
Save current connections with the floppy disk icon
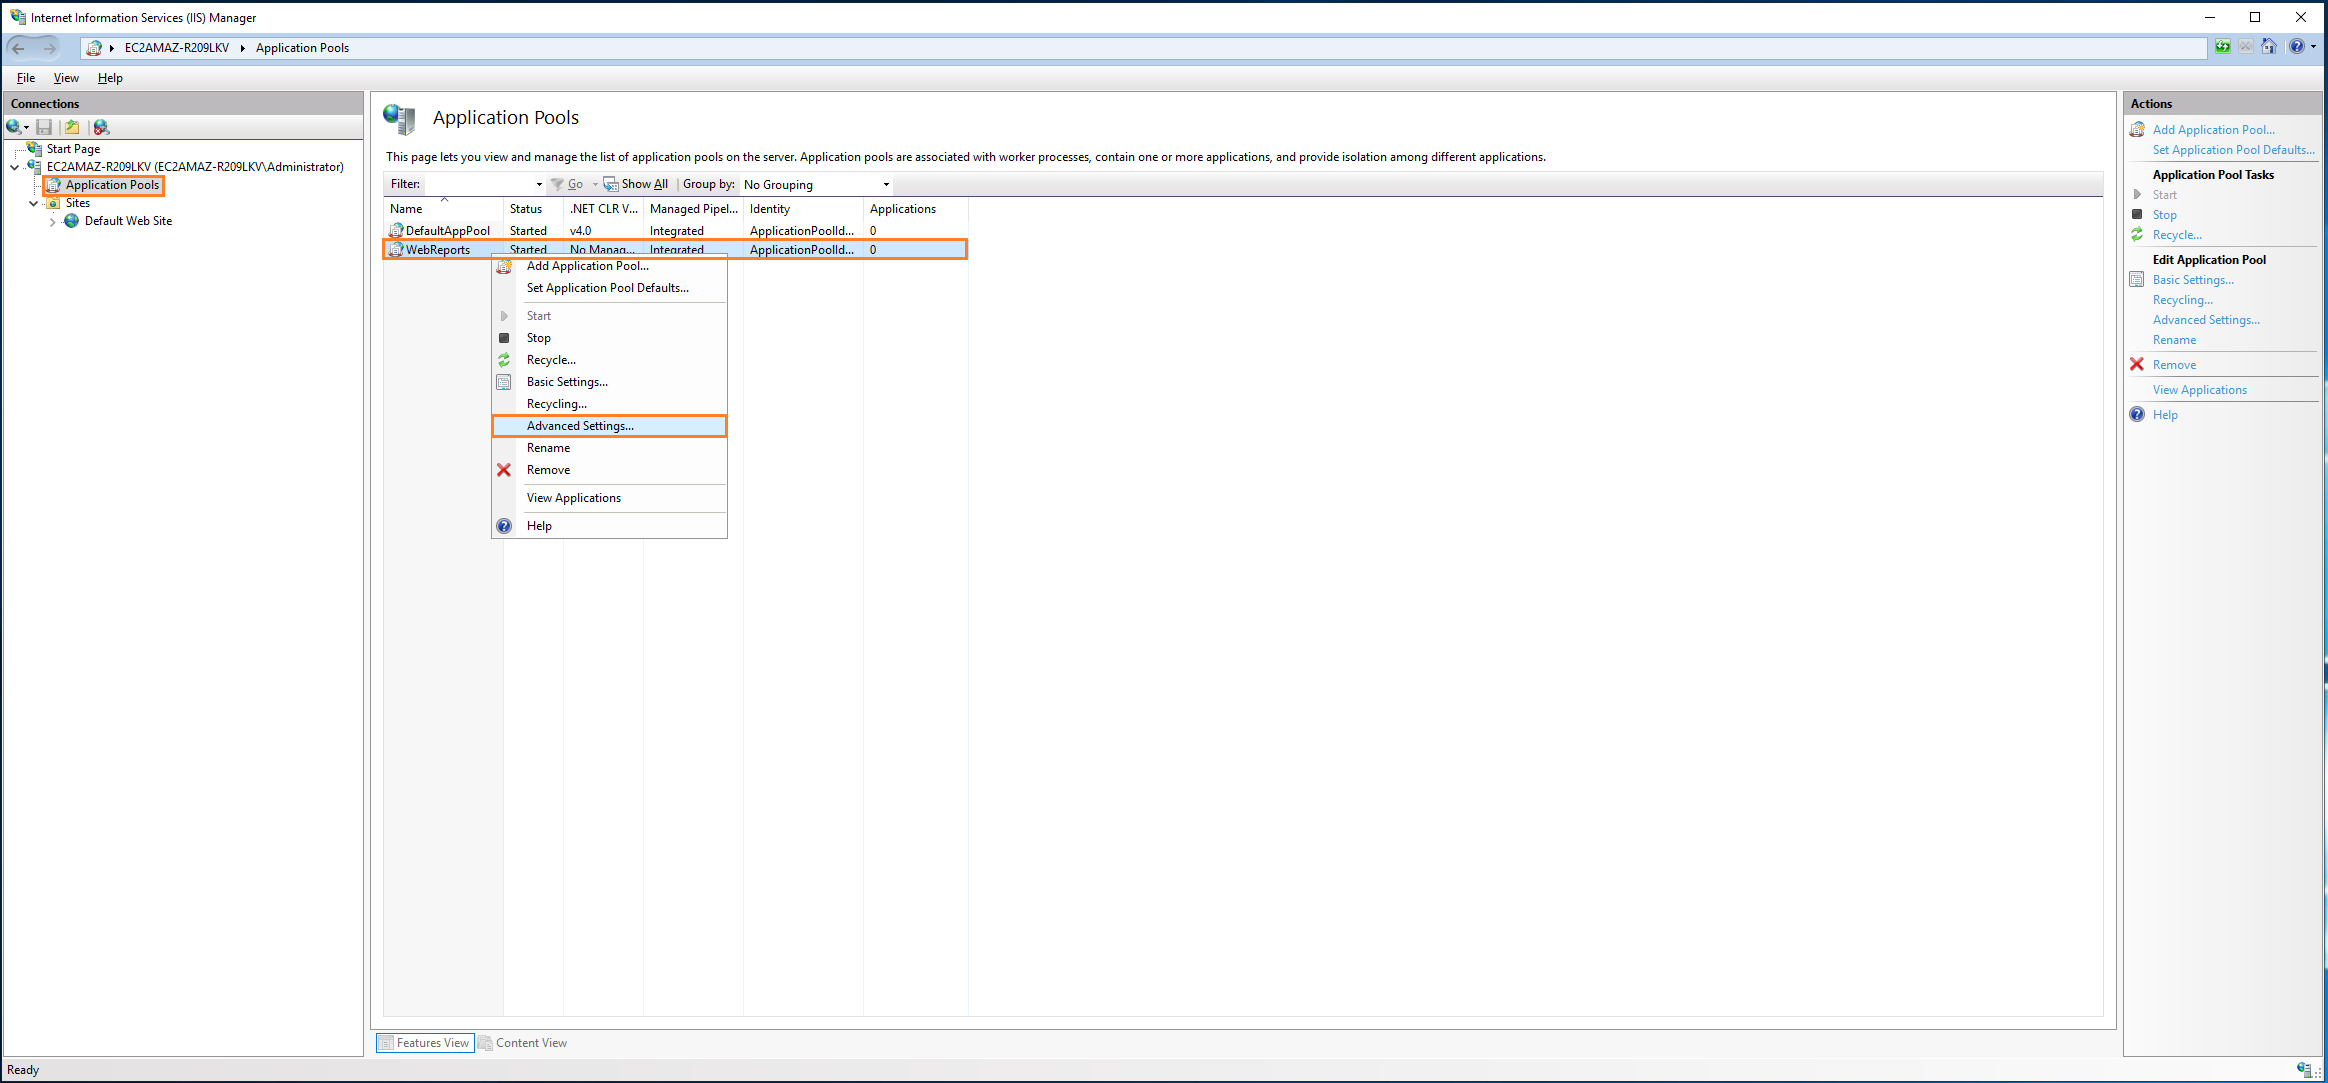43,127
